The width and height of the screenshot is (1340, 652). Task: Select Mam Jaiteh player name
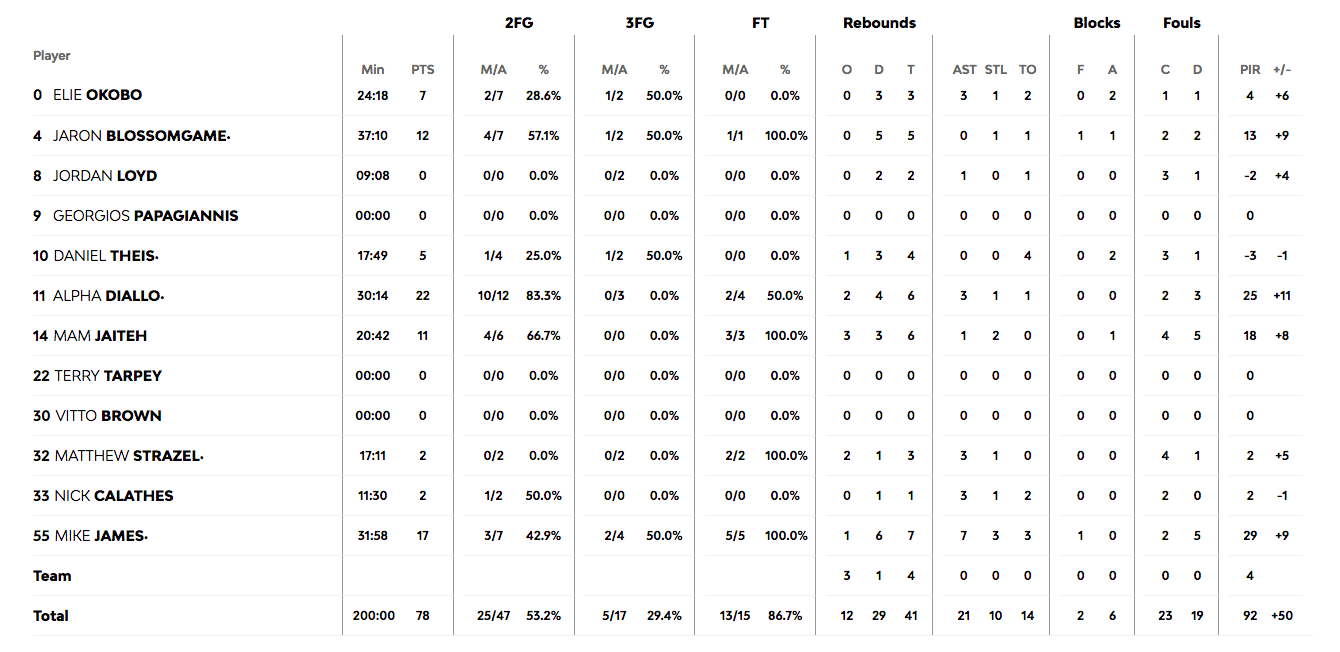pyautogui.click(x=100, y=336)
